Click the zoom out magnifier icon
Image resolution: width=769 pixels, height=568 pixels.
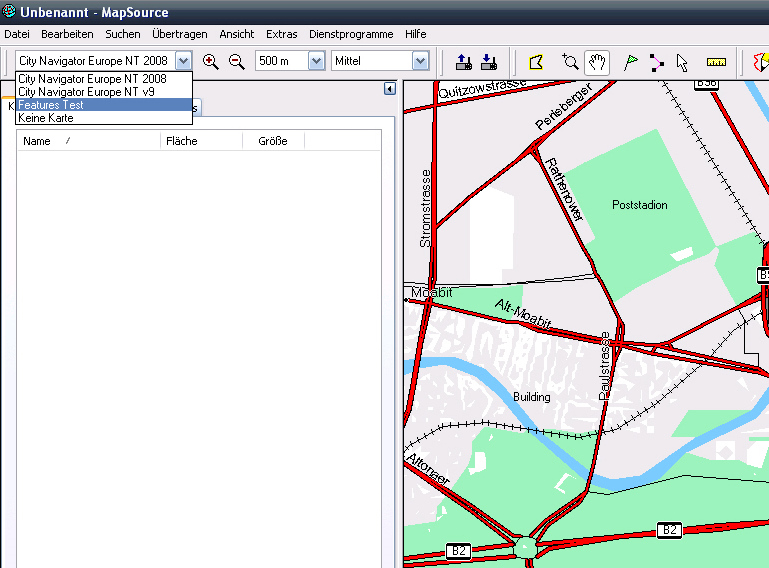pos(237,61)
